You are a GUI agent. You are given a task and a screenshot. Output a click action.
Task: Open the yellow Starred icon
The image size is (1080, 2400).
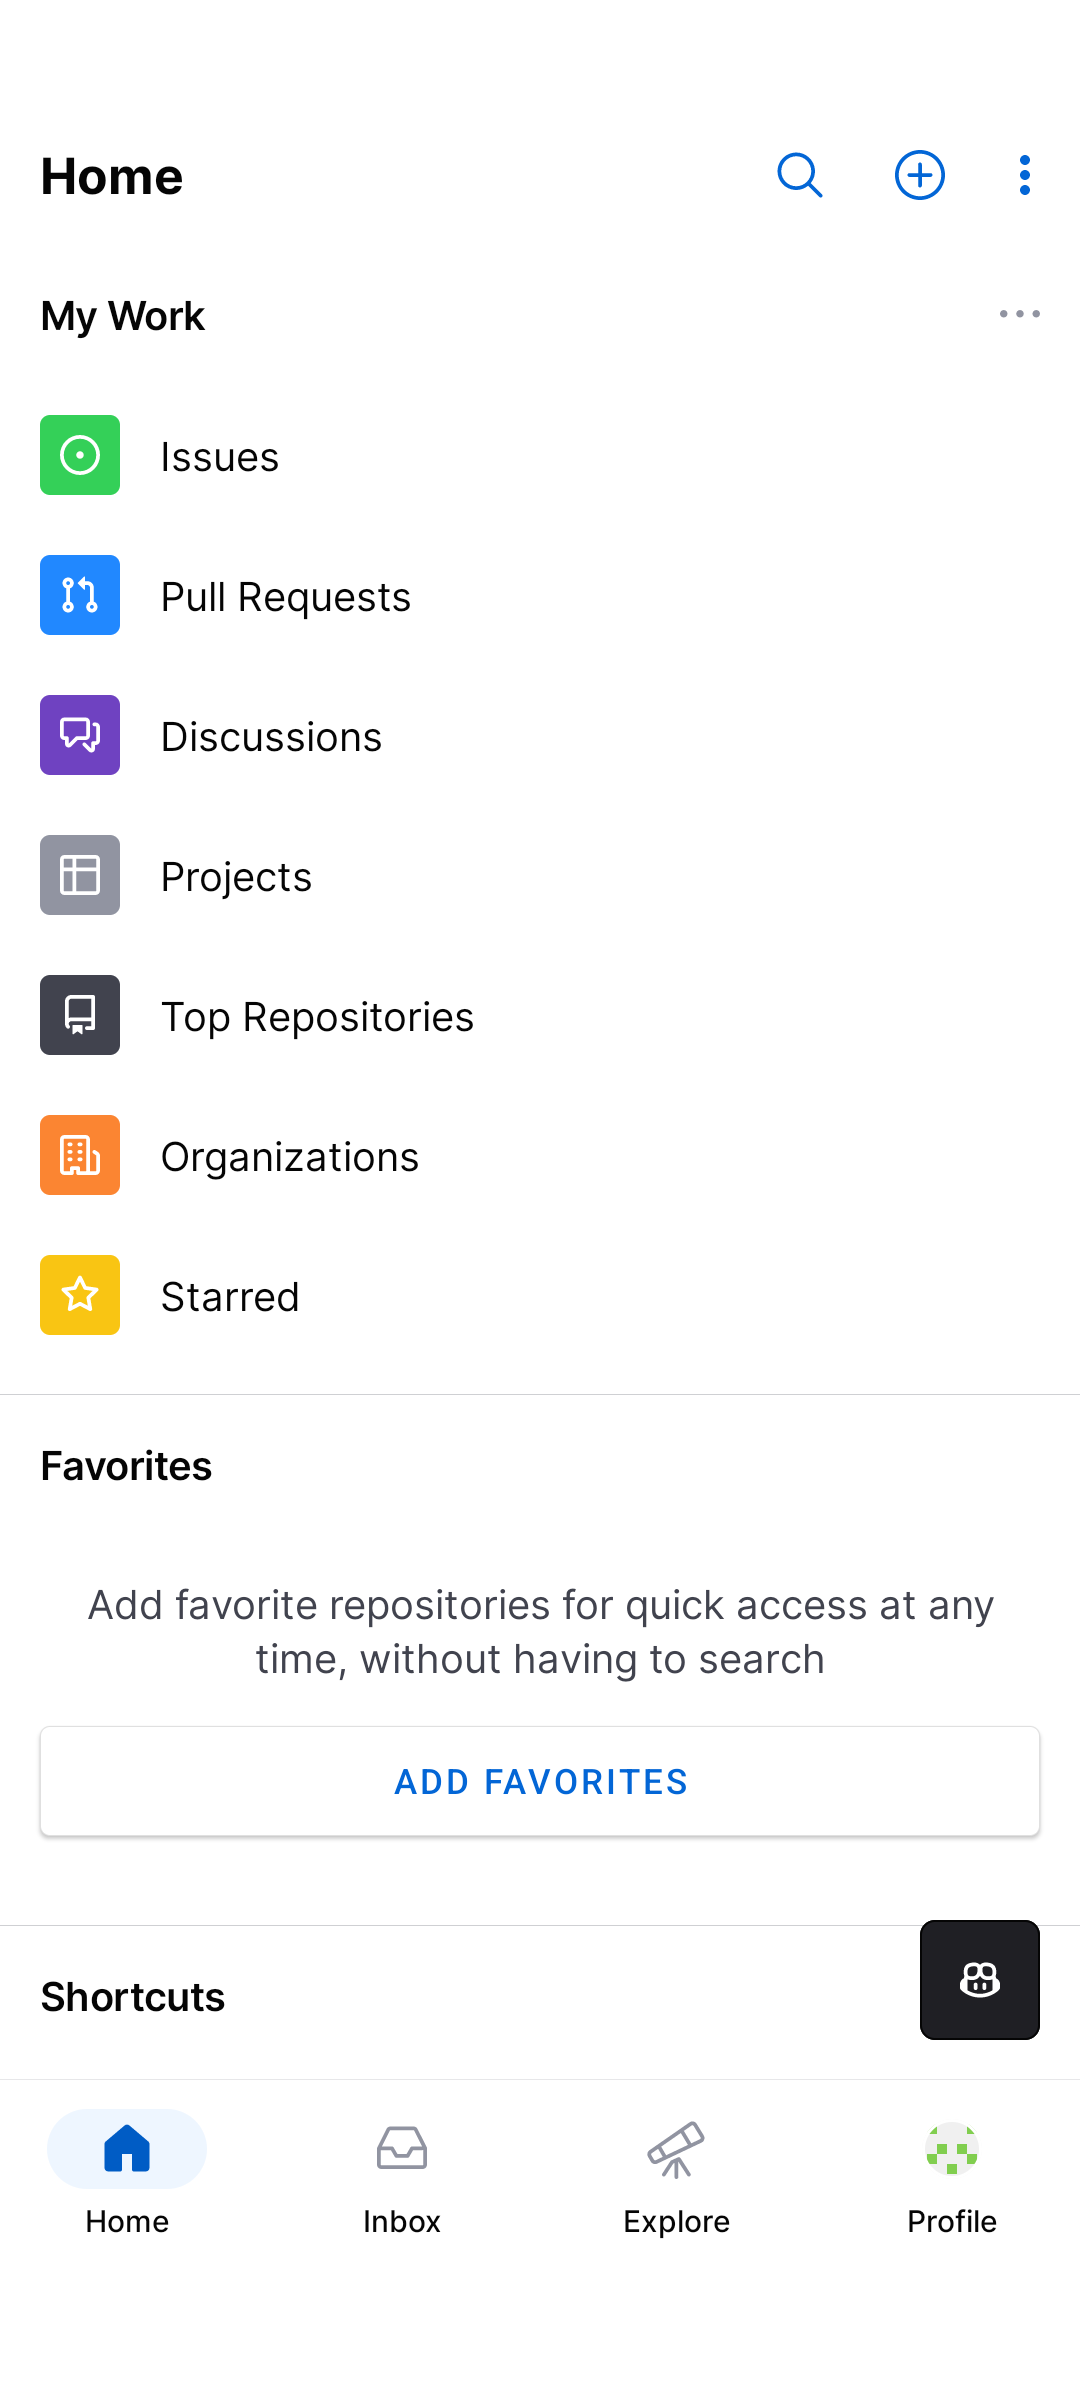[80, 1295]
